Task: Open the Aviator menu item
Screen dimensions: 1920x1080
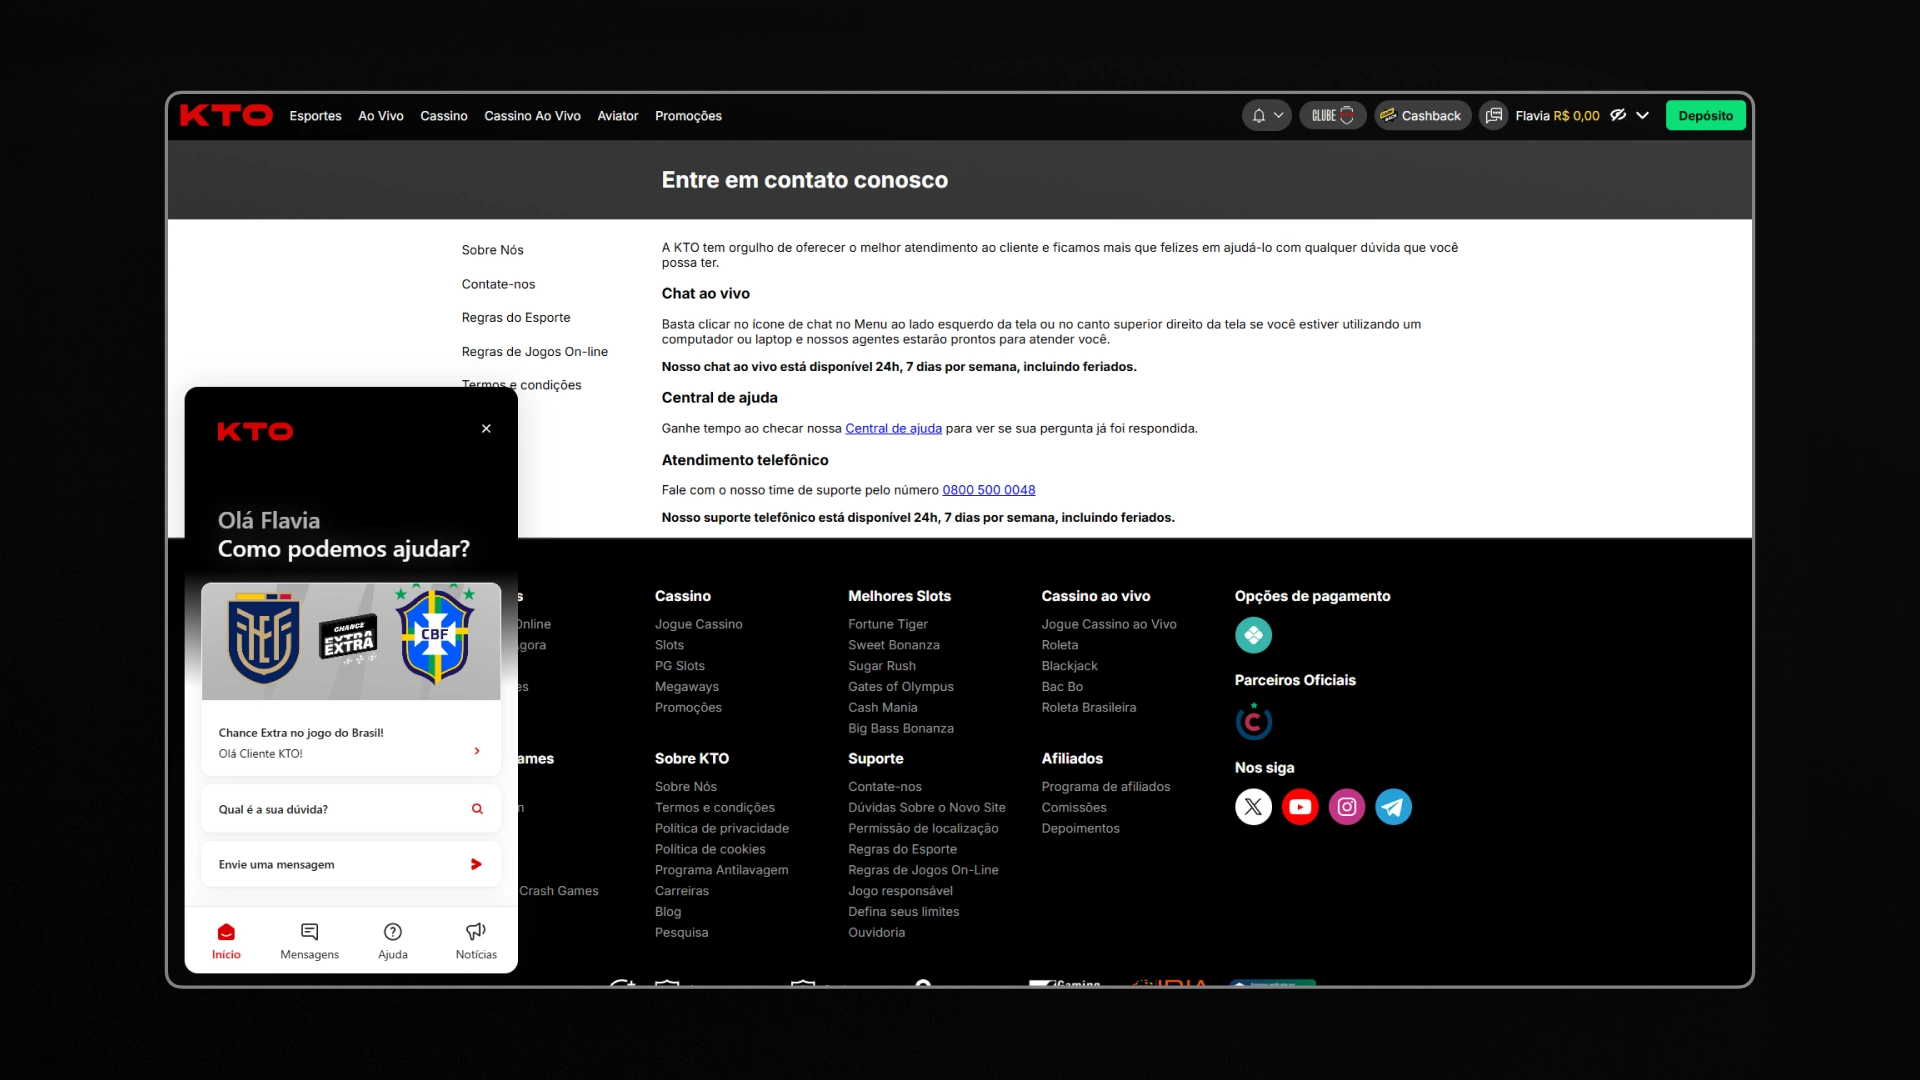Action: [617, 116]
